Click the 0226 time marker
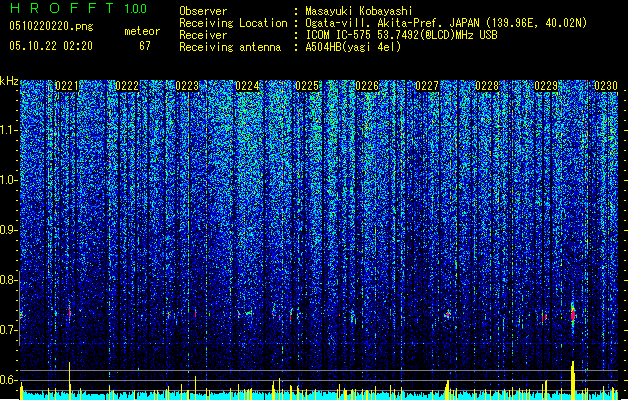629x400 pixels. tap(367, 86)
